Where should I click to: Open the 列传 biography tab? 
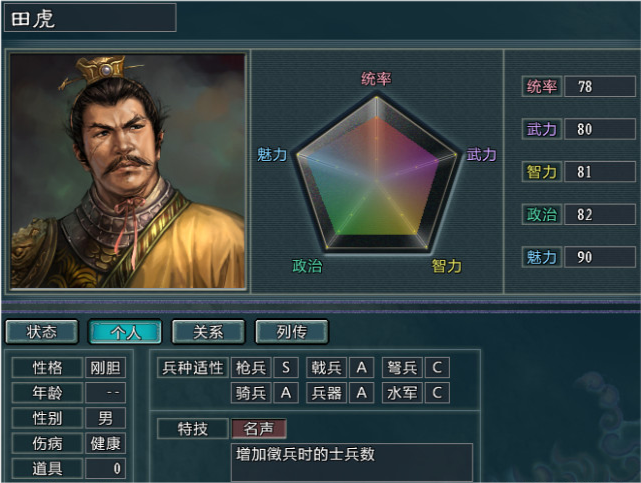[x=292, y=332]
